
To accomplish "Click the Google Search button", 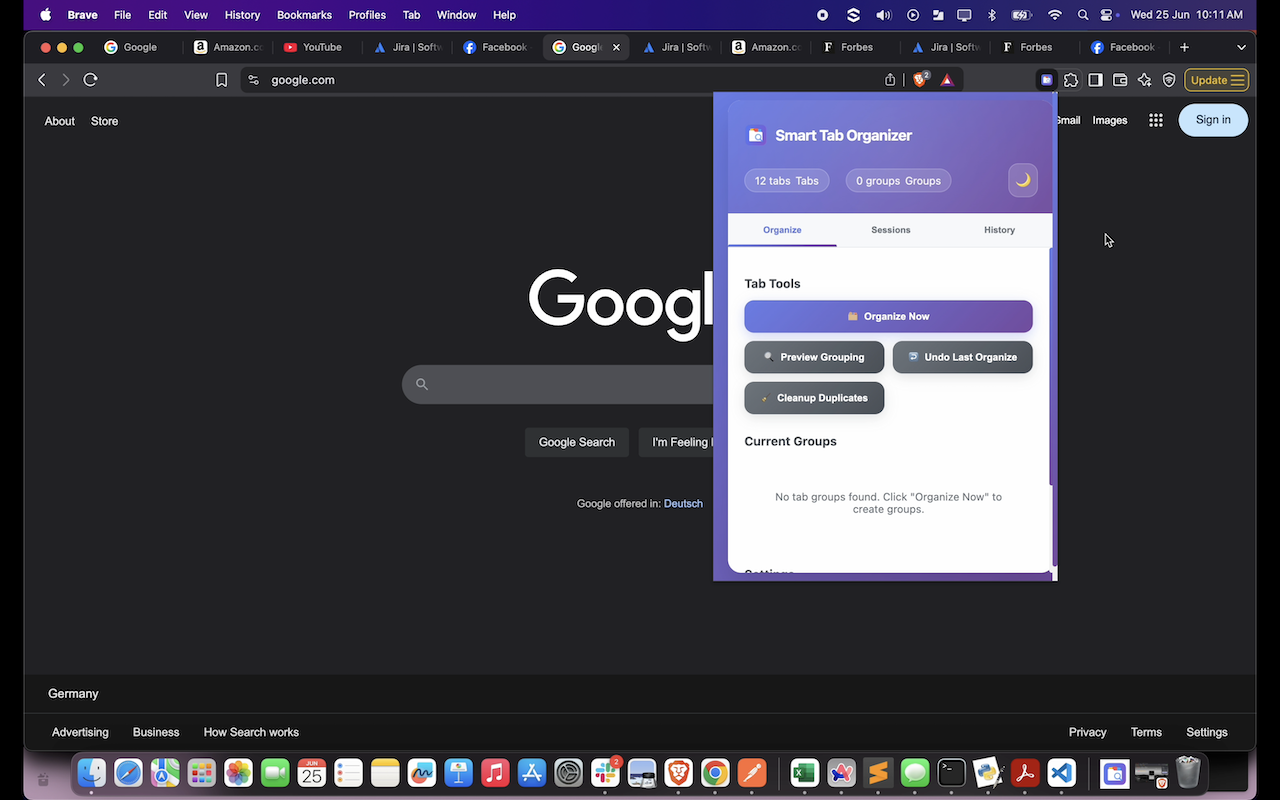I will click(x=577, y=442).
